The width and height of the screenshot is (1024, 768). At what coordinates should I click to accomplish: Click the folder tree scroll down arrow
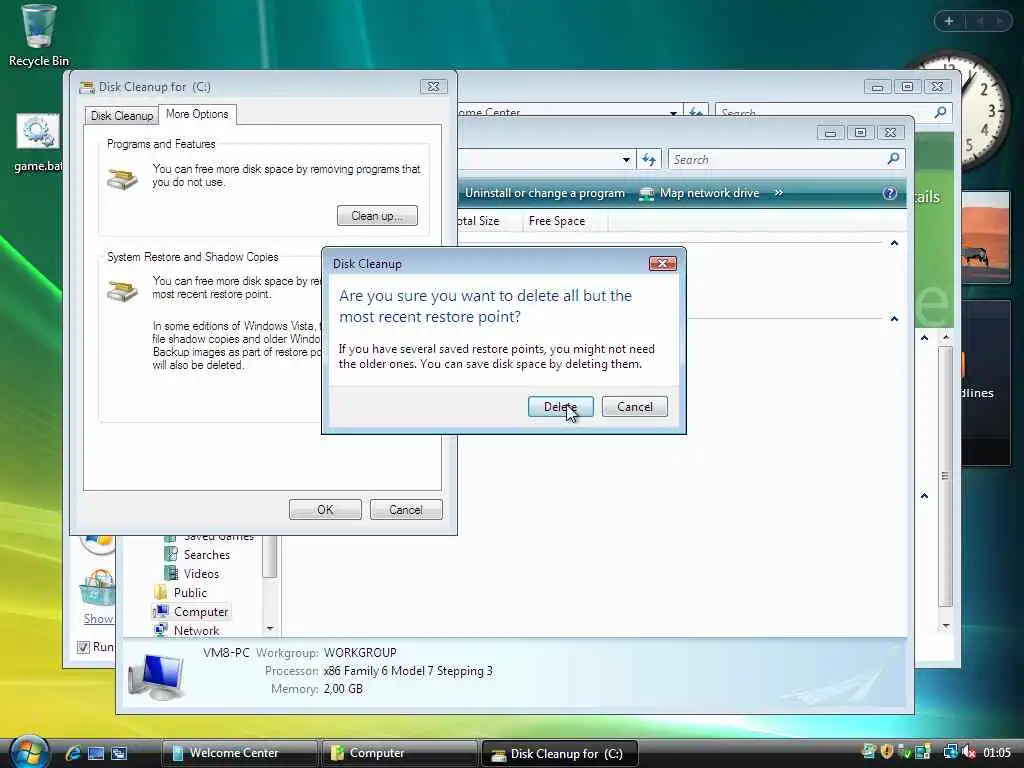[270, 628]
